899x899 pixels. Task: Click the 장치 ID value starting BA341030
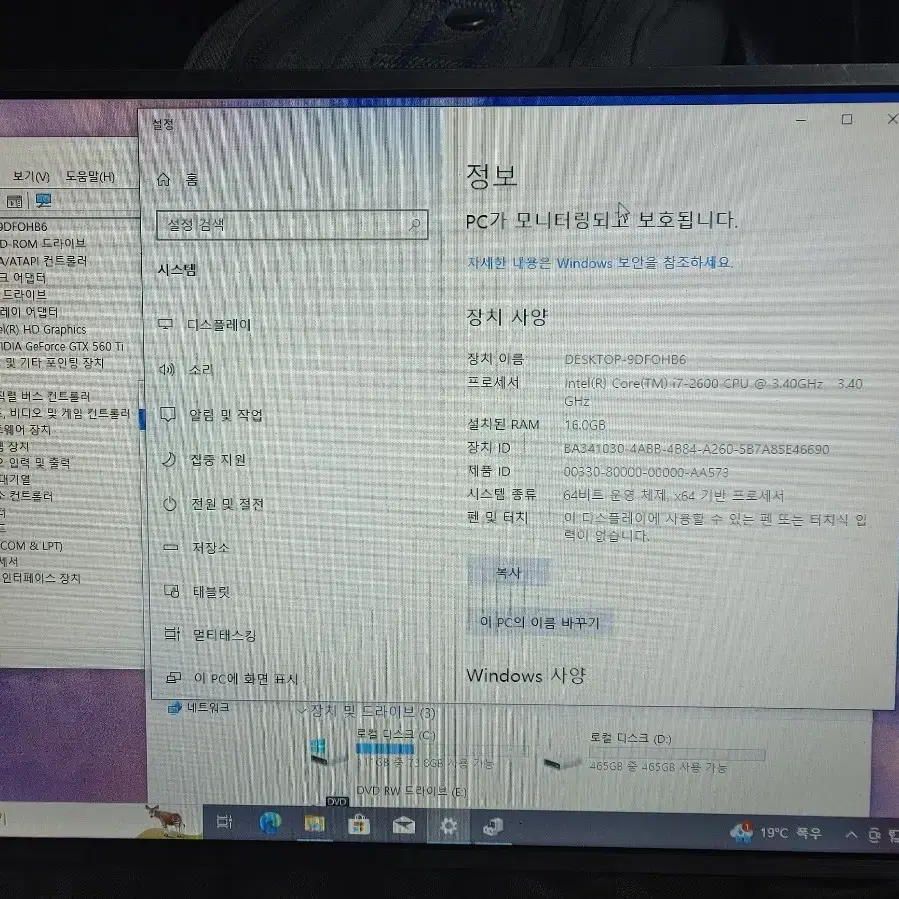pyautogui.click(x=696, y=449)
